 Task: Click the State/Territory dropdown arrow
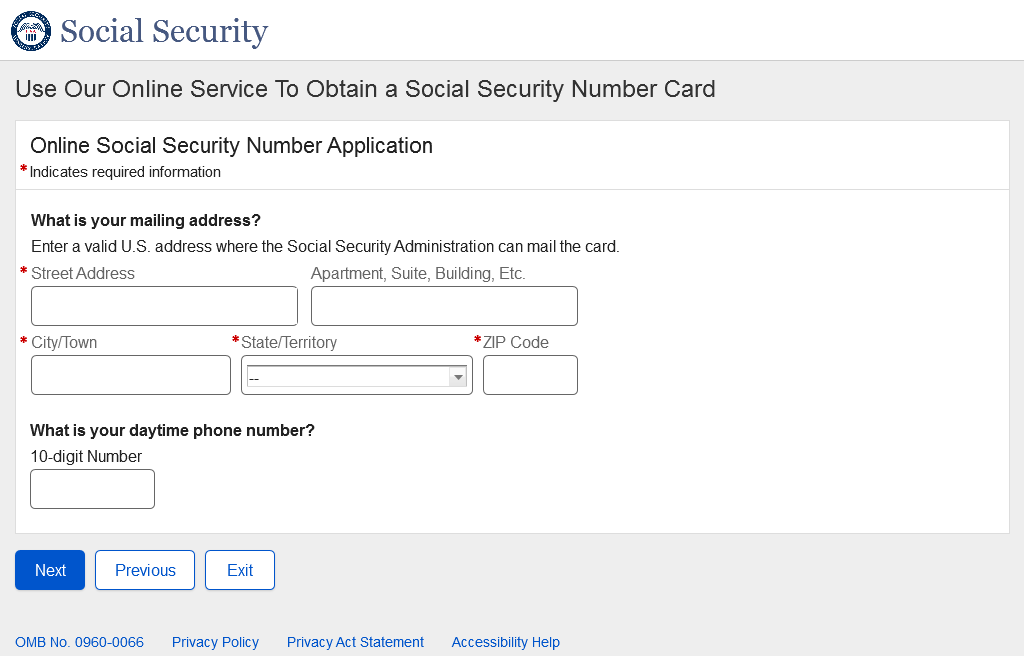click(458, 376)
